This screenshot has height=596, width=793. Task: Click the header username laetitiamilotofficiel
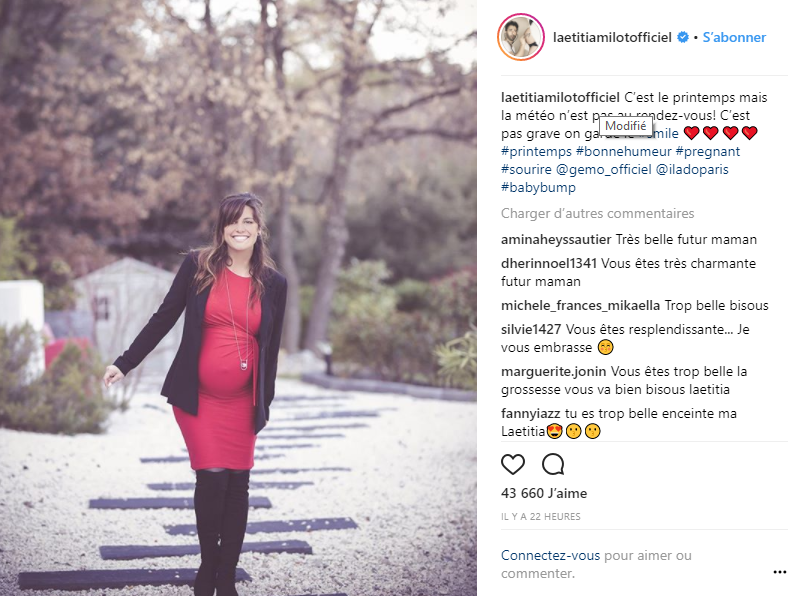[x=612, y=37]
